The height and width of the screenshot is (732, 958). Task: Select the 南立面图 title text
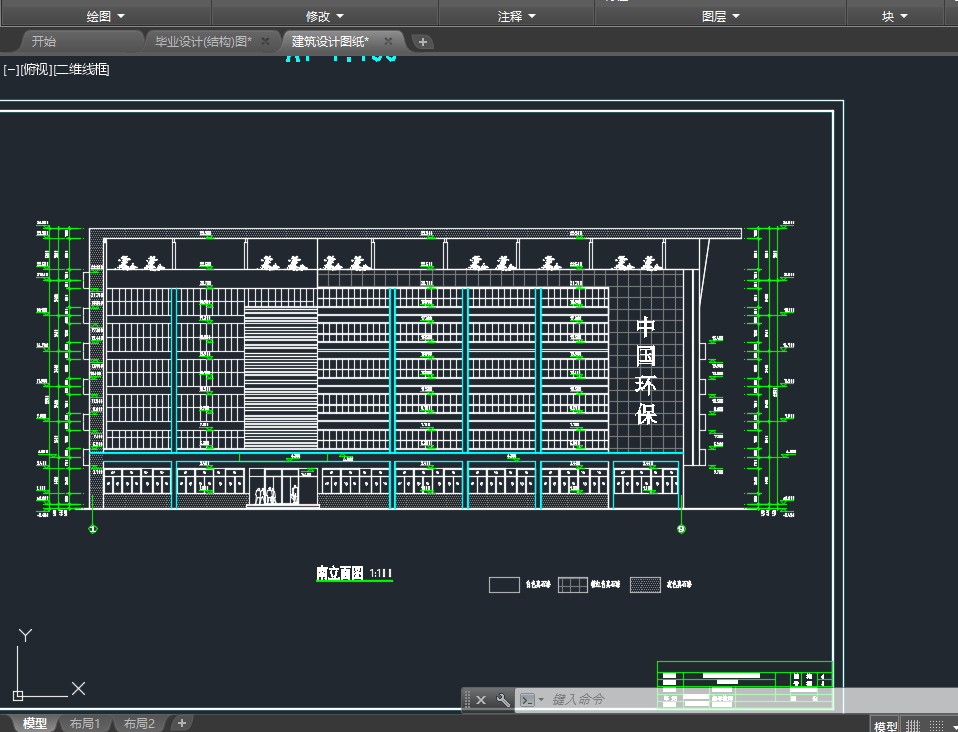pyautogui.click(x=340, y=573)
